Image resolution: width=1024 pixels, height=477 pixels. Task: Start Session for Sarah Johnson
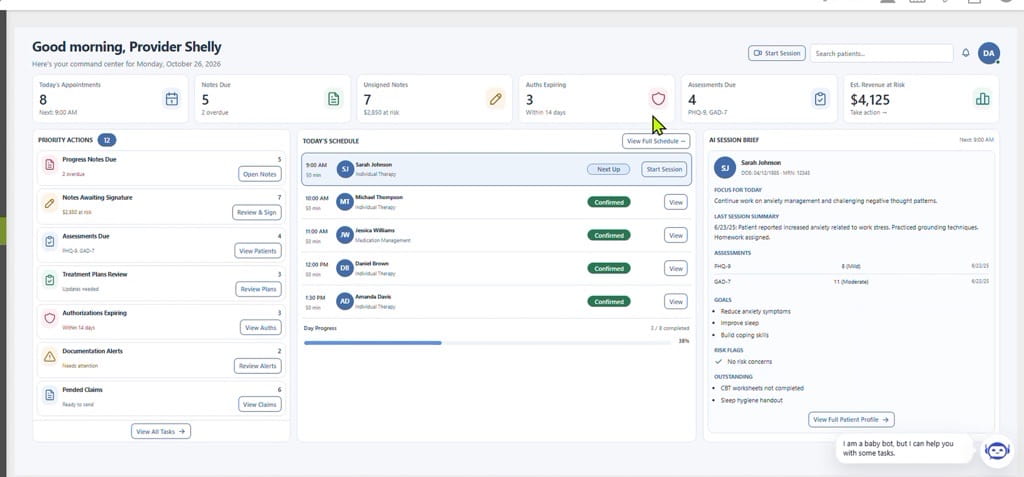pos(664,169)
